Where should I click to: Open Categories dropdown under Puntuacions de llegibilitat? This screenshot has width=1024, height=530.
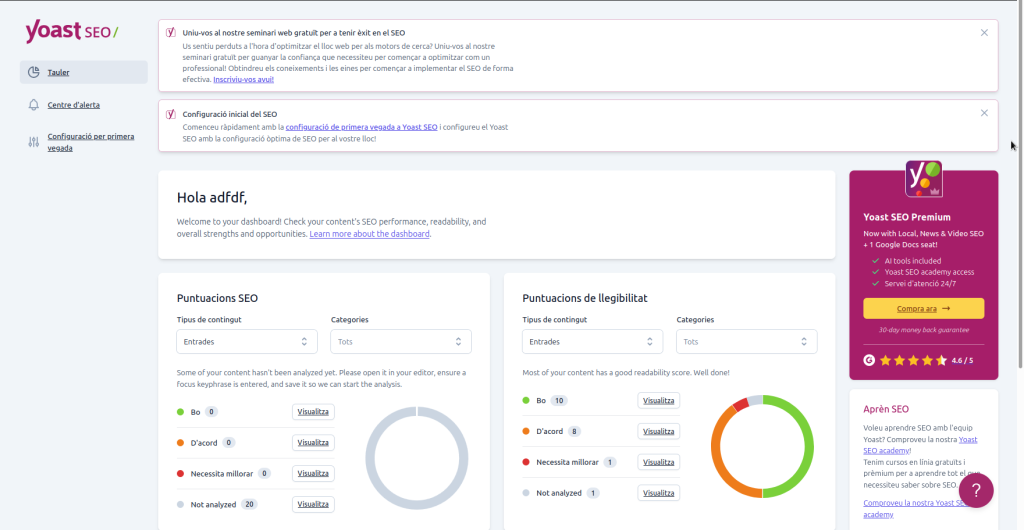point(746,342)
